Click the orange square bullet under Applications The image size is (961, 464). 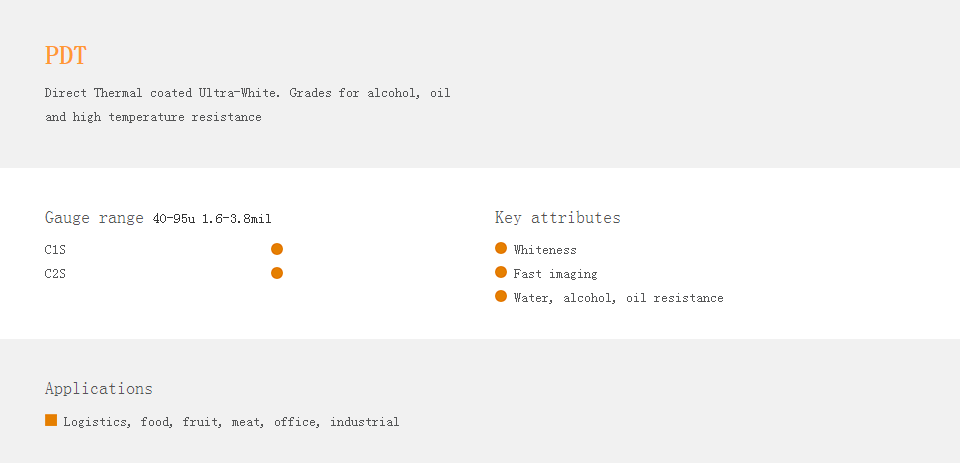point(51,420)
